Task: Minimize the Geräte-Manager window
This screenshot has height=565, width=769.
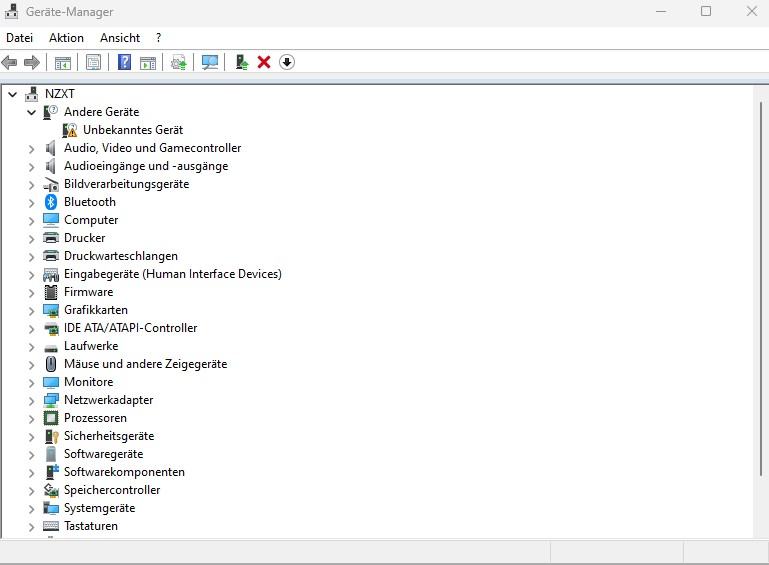Action: [661, 11]
